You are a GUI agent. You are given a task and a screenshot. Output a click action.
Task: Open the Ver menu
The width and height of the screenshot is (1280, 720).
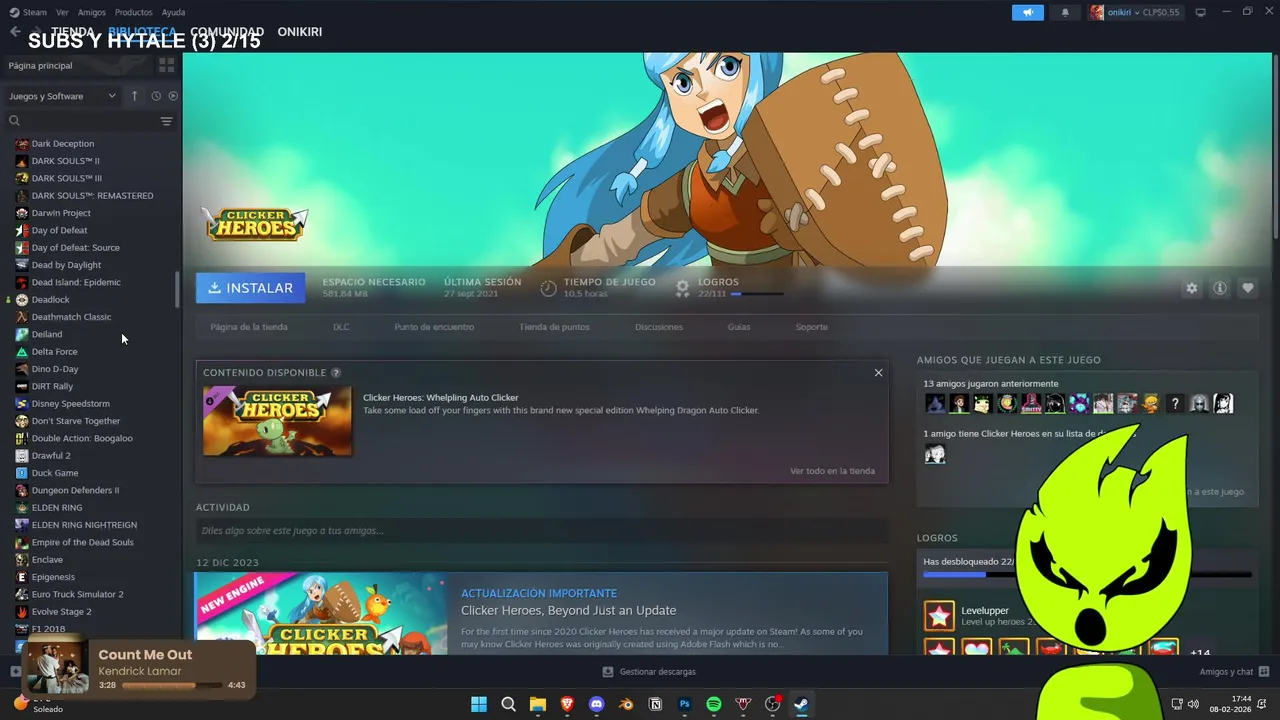[x=62, y=12]
